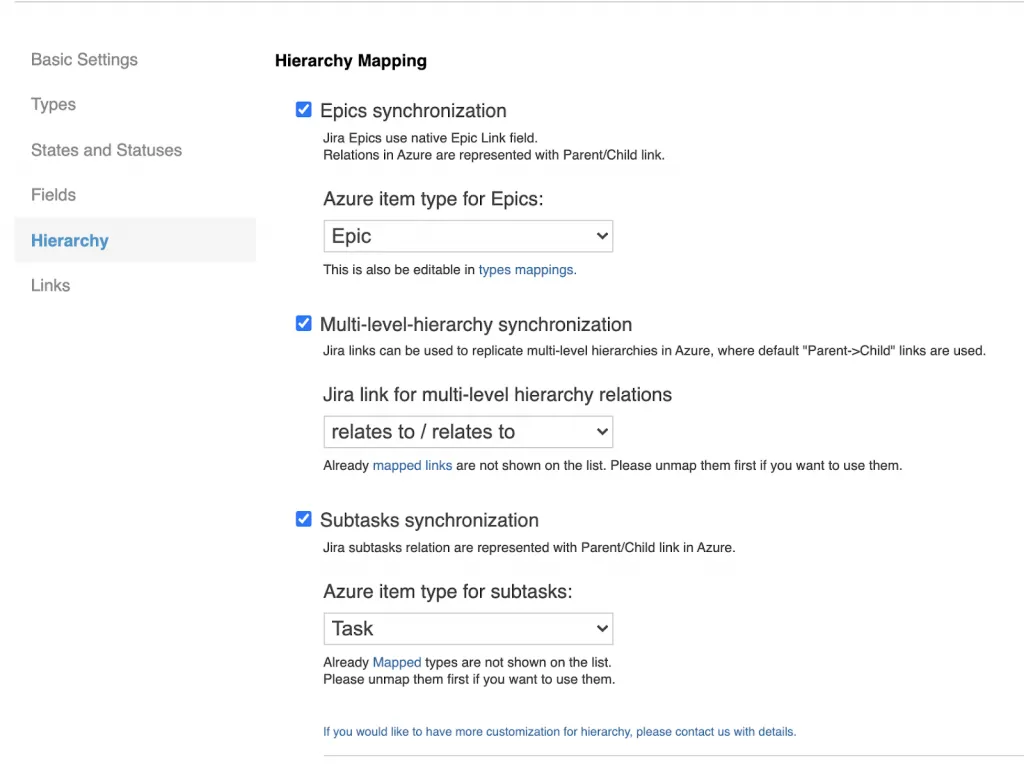Toggle the Subtasks synchronization checkbox
1024x778 pixels.
click(304, 519)
